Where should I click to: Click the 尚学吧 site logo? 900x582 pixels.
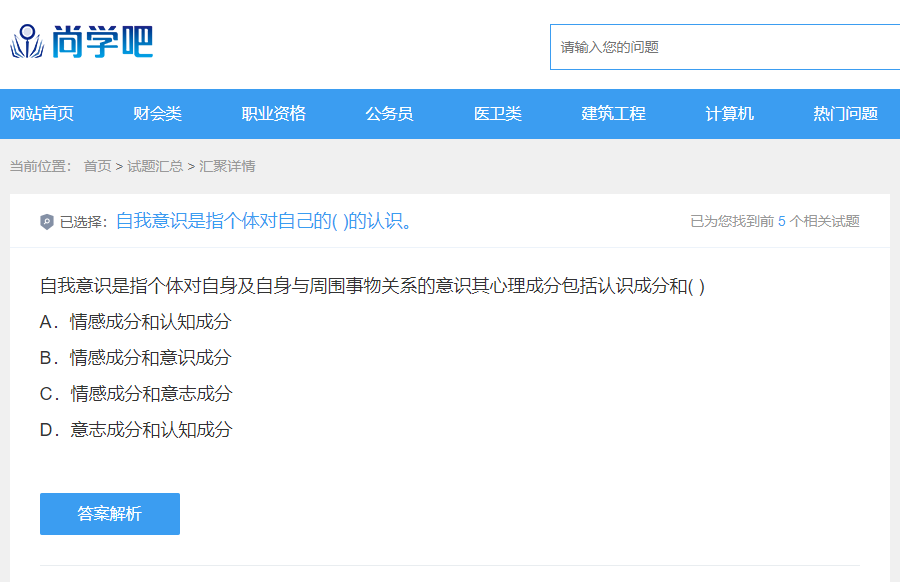pos(82,42)
